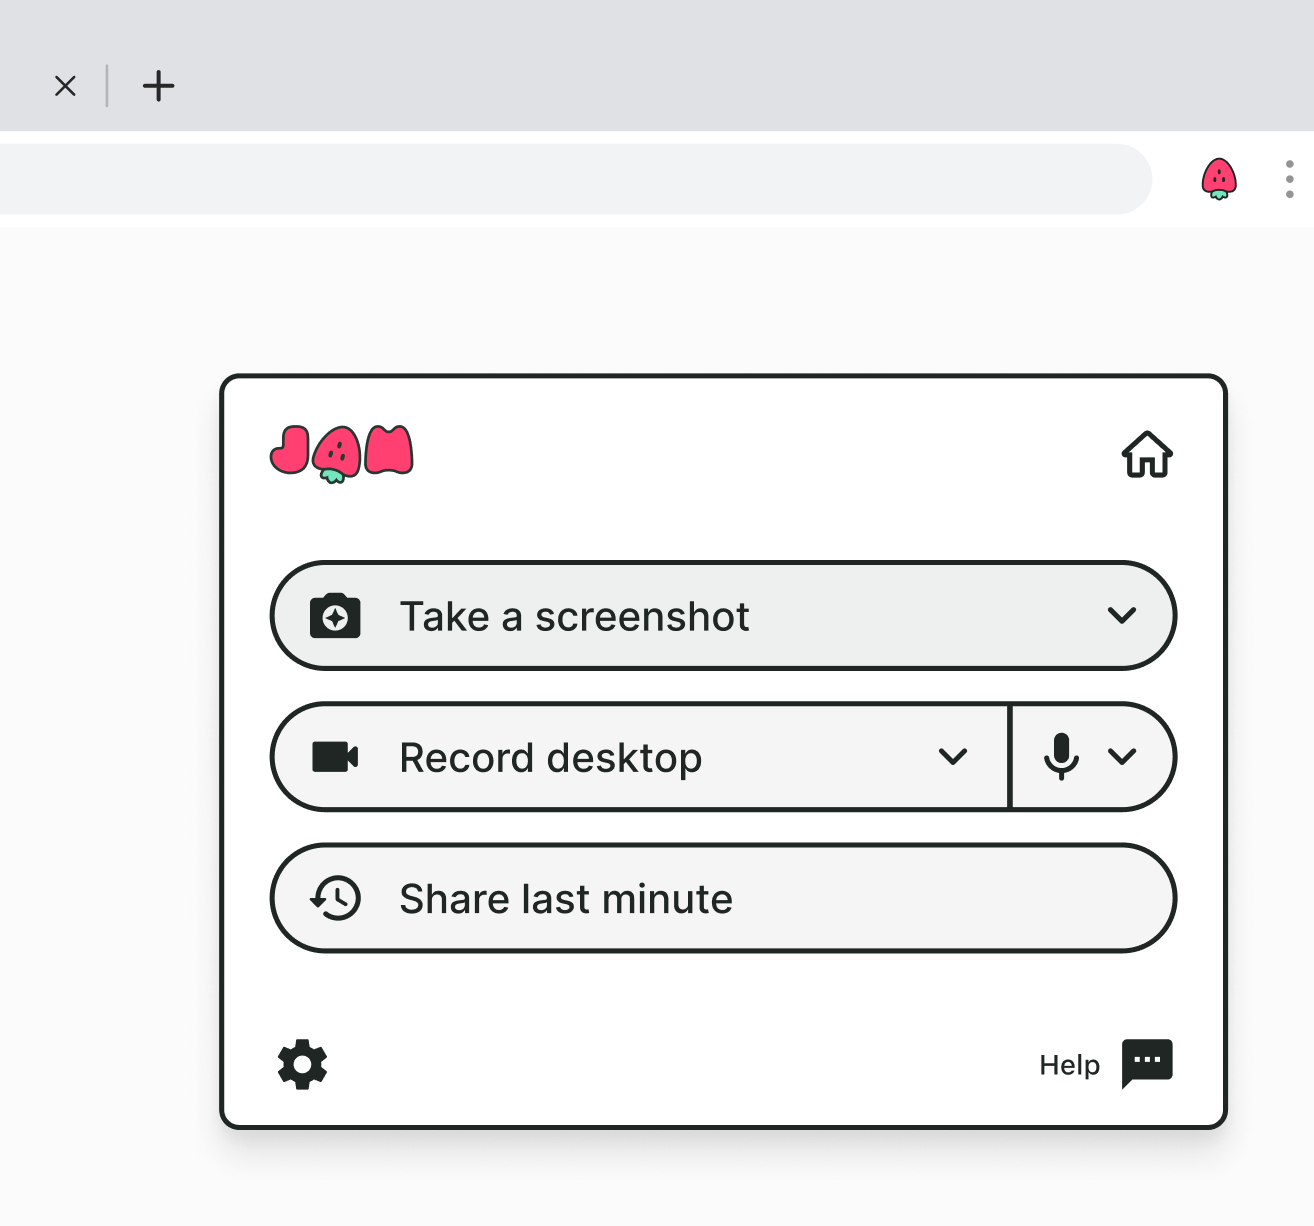This screenshot has height=1226, width=1314.
Task: Click the video camera icon for recording
Action: pos(335,757)
